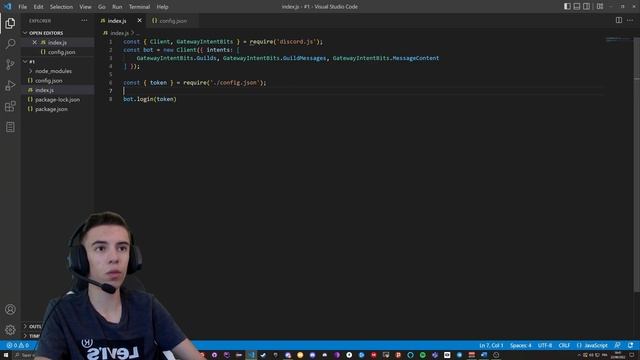Click Ln 7, Col 1 cursor position
This screenshot has width=640, height=360.
[491, 345]
